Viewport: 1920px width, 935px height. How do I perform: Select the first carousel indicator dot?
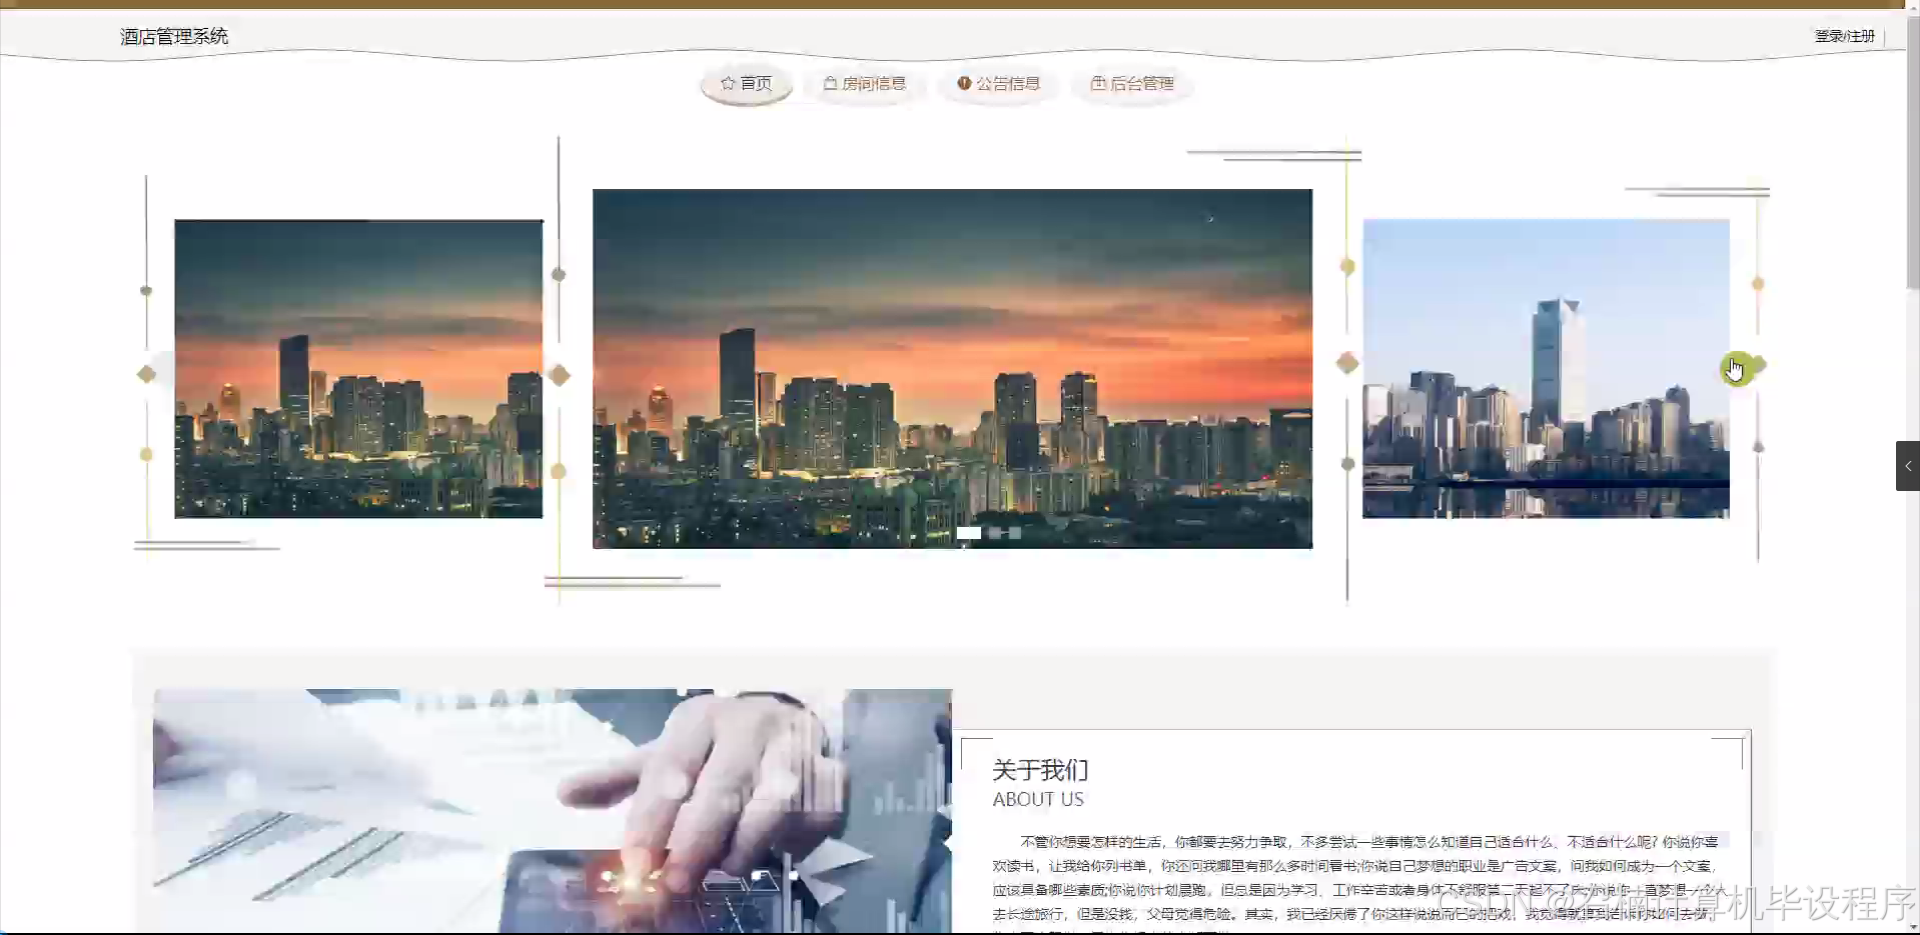pyautogui.click(x=968, y=532)
